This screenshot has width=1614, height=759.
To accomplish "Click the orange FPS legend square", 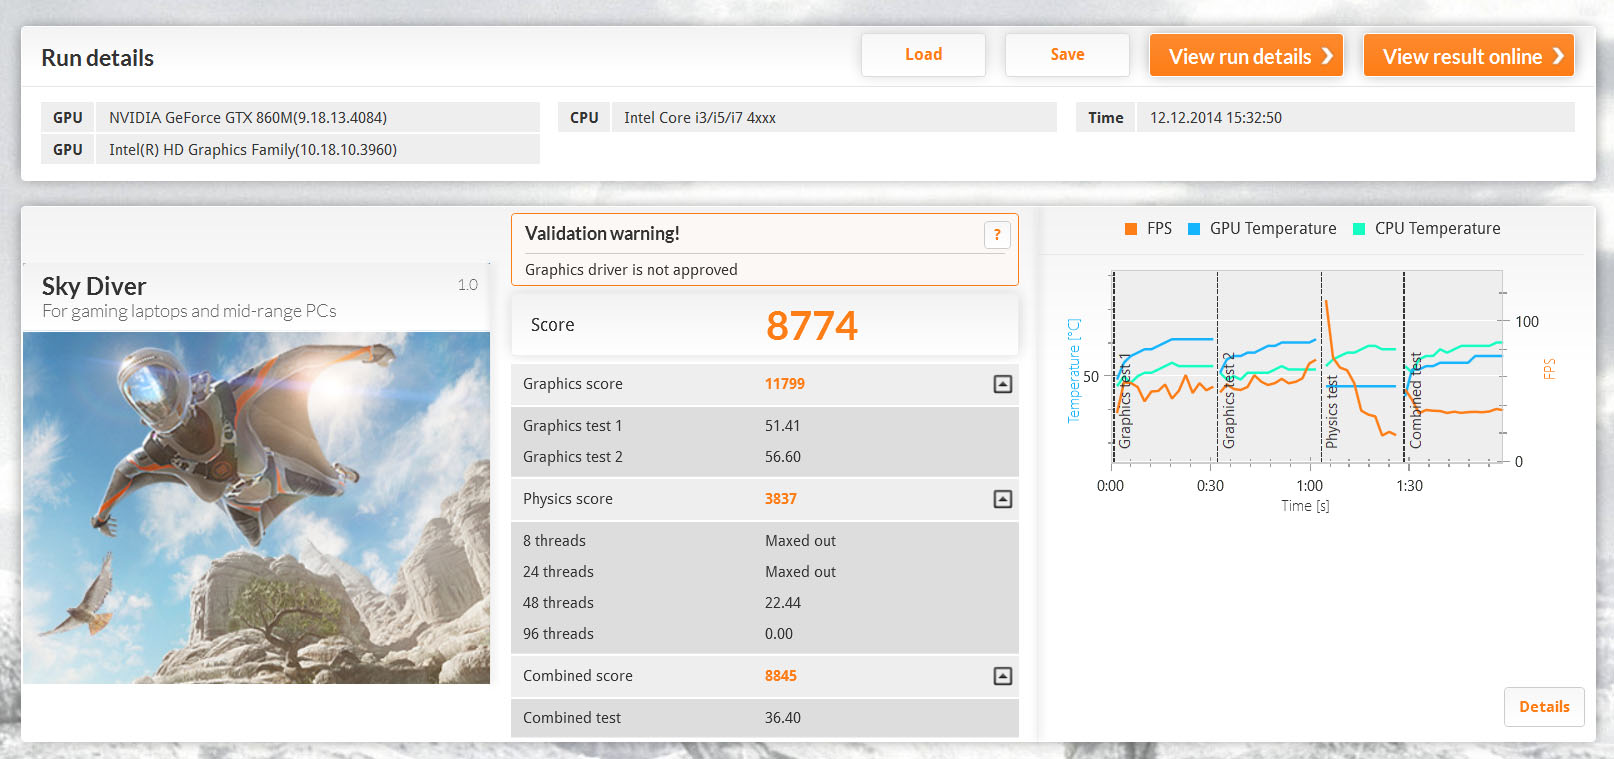I will tap(1131, 229).
